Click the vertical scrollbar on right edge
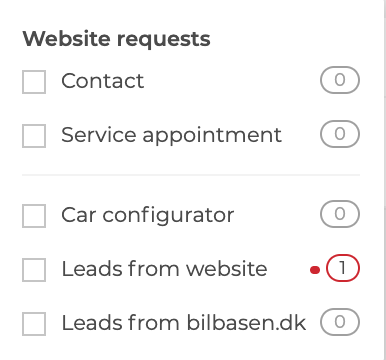 tap(385, 180)
